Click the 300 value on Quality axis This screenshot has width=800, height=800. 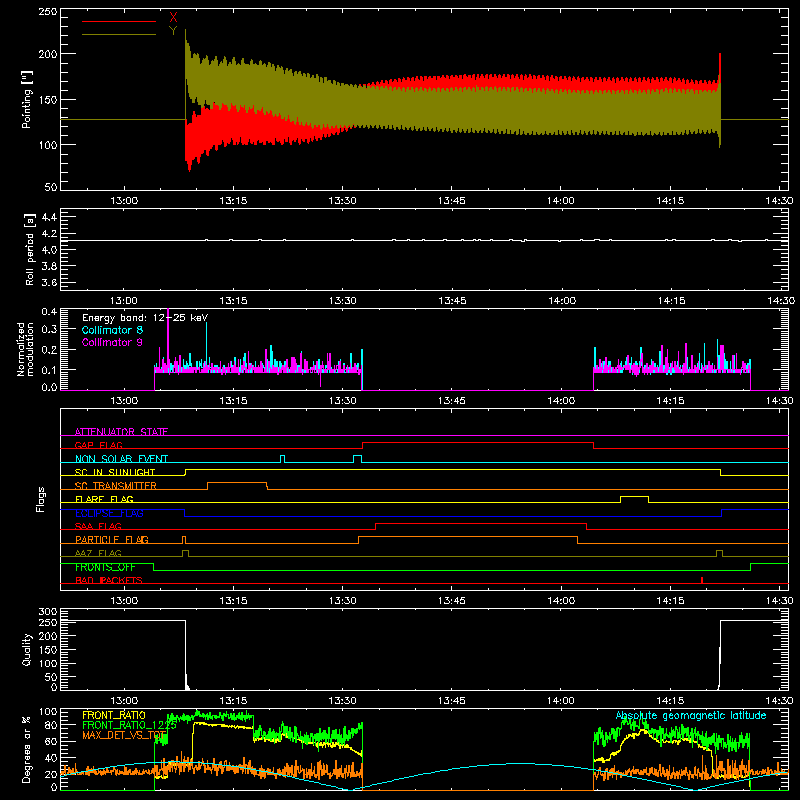(47, 612)
